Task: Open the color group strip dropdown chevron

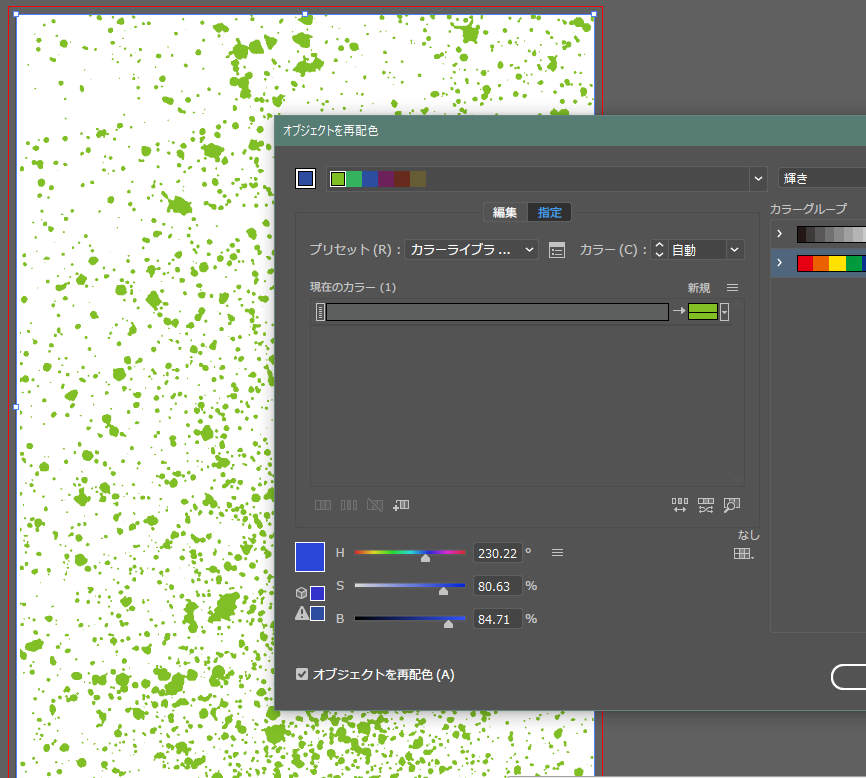Action: click(758, 179)
